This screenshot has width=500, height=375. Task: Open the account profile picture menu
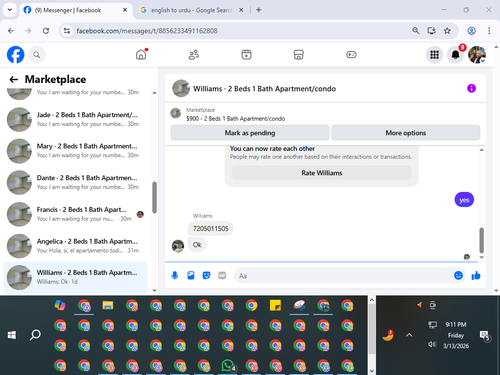click(477, 55)
